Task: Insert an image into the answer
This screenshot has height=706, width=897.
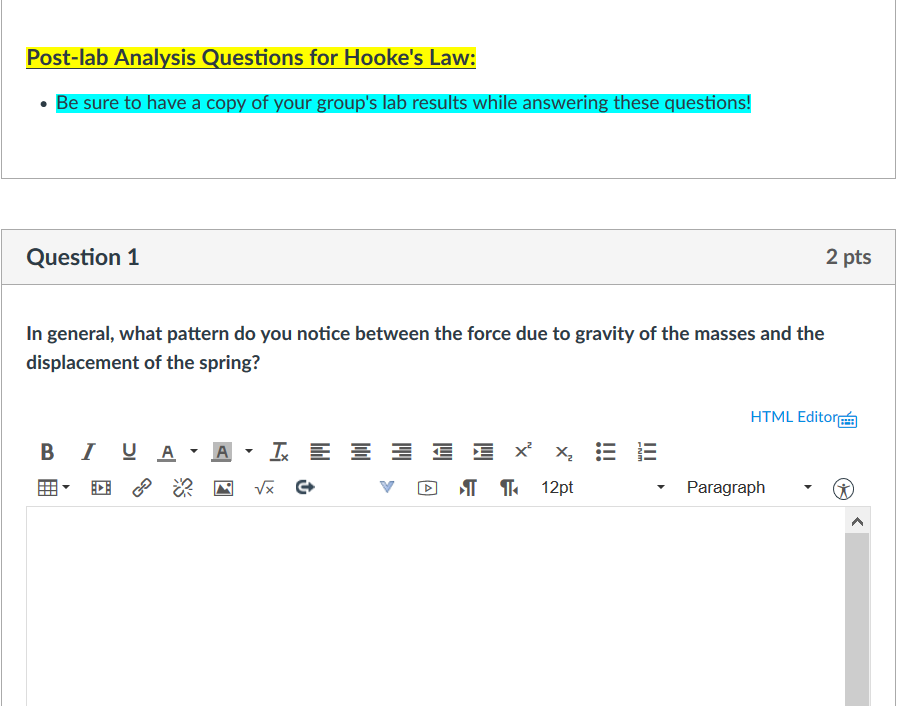Action: 223,487
